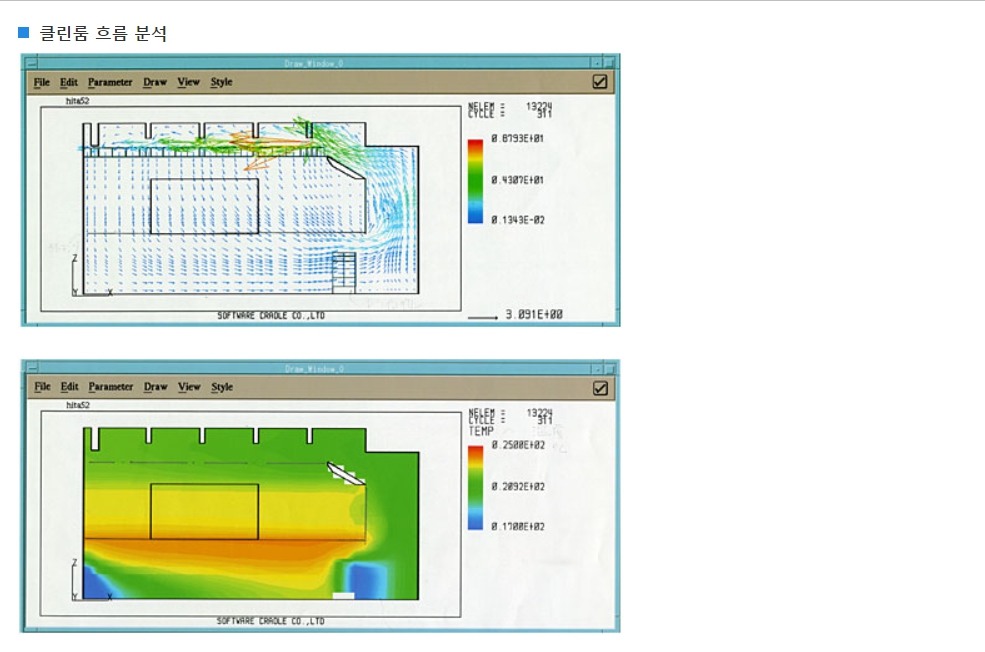Open Edit menu in the TEMP contour window
The image size is (985, 652).
(x=68, y=387)
